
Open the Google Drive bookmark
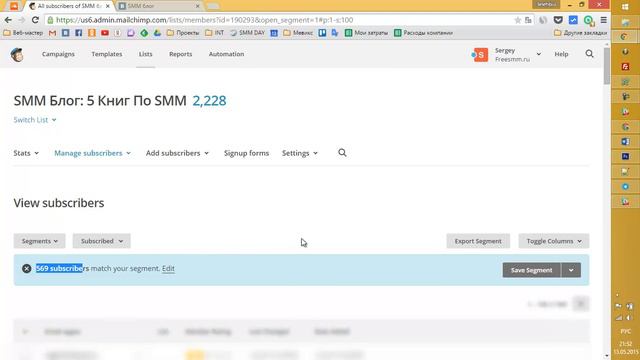pyautogui.click(x=158, y=33)
